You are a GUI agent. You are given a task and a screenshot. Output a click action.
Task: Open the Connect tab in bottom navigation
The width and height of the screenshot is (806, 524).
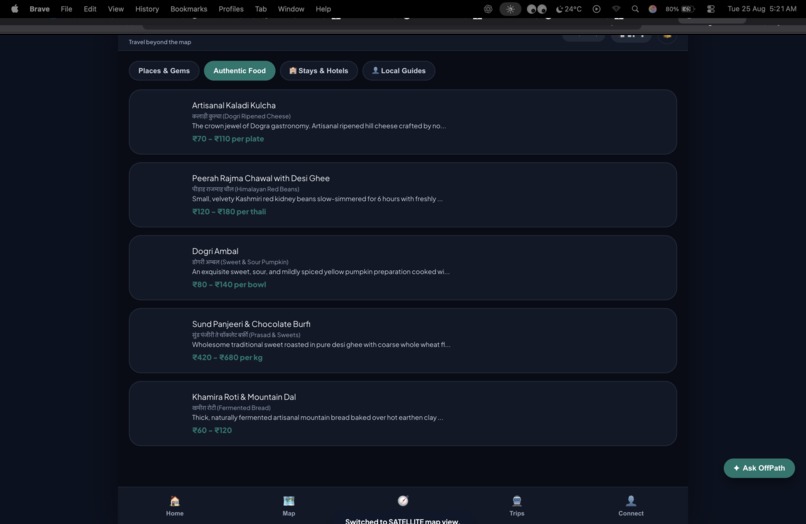[631, 506]
